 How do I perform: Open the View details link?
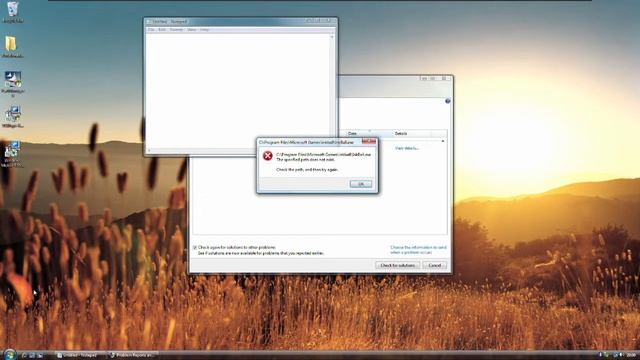tap(407, 148)
